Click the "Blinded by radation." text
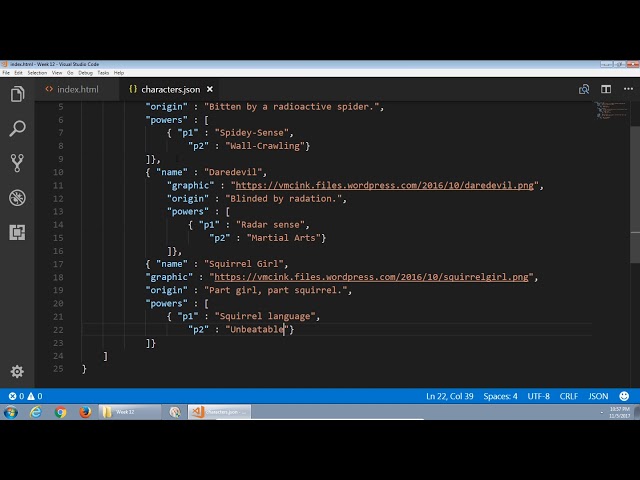 (x=283, y=198)
